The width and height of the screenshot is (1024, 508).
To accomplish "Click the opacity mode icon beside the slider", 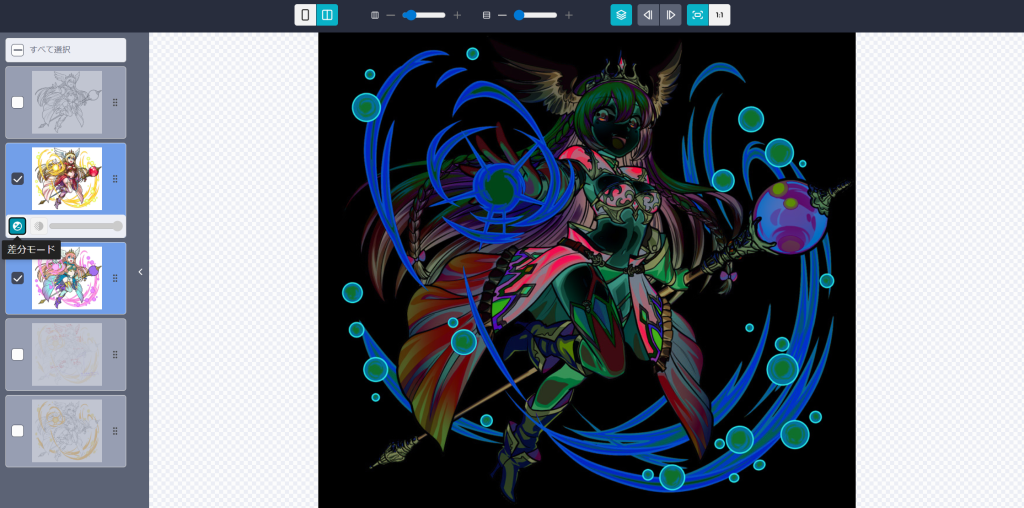I will tap(39, 226).
